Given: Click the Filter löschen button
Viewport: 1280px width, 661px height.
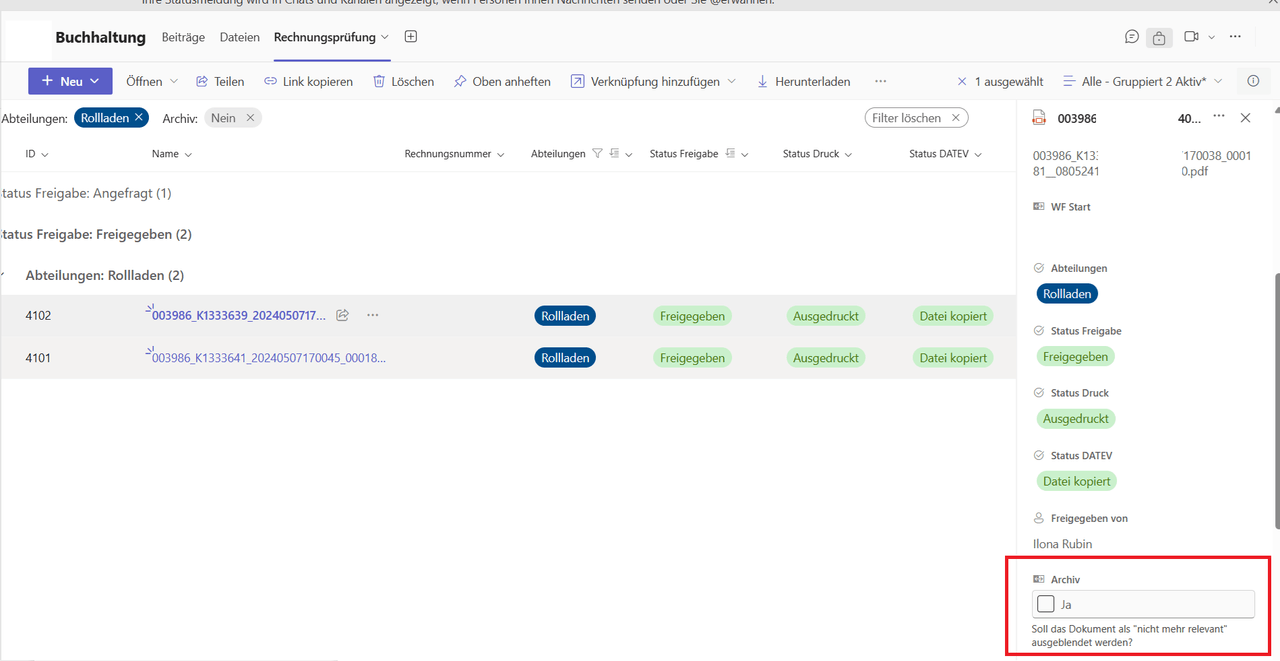Looking at the screenshot, I should 916,118.
